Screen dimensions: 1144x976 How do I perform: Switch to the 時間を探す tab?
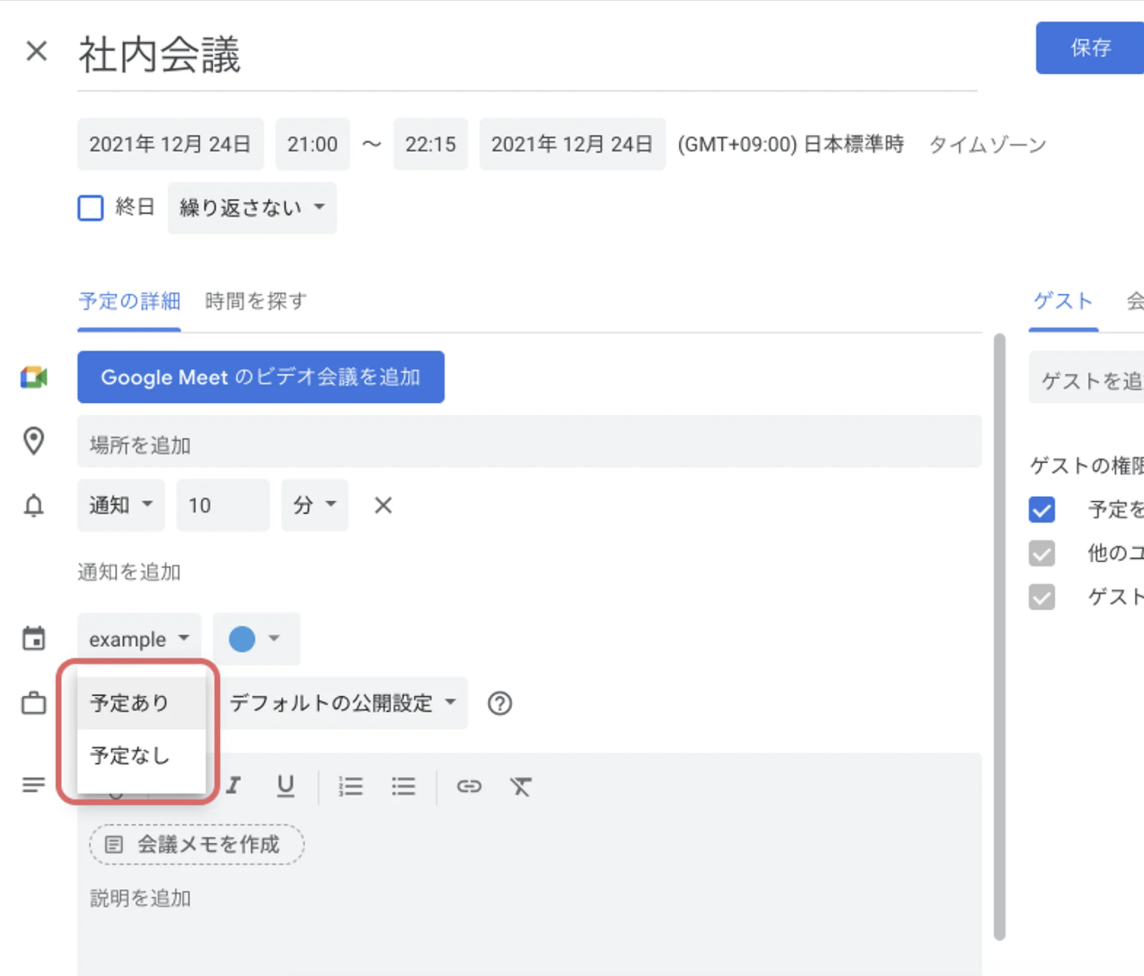pyautogui.click(x=256, y=301)
